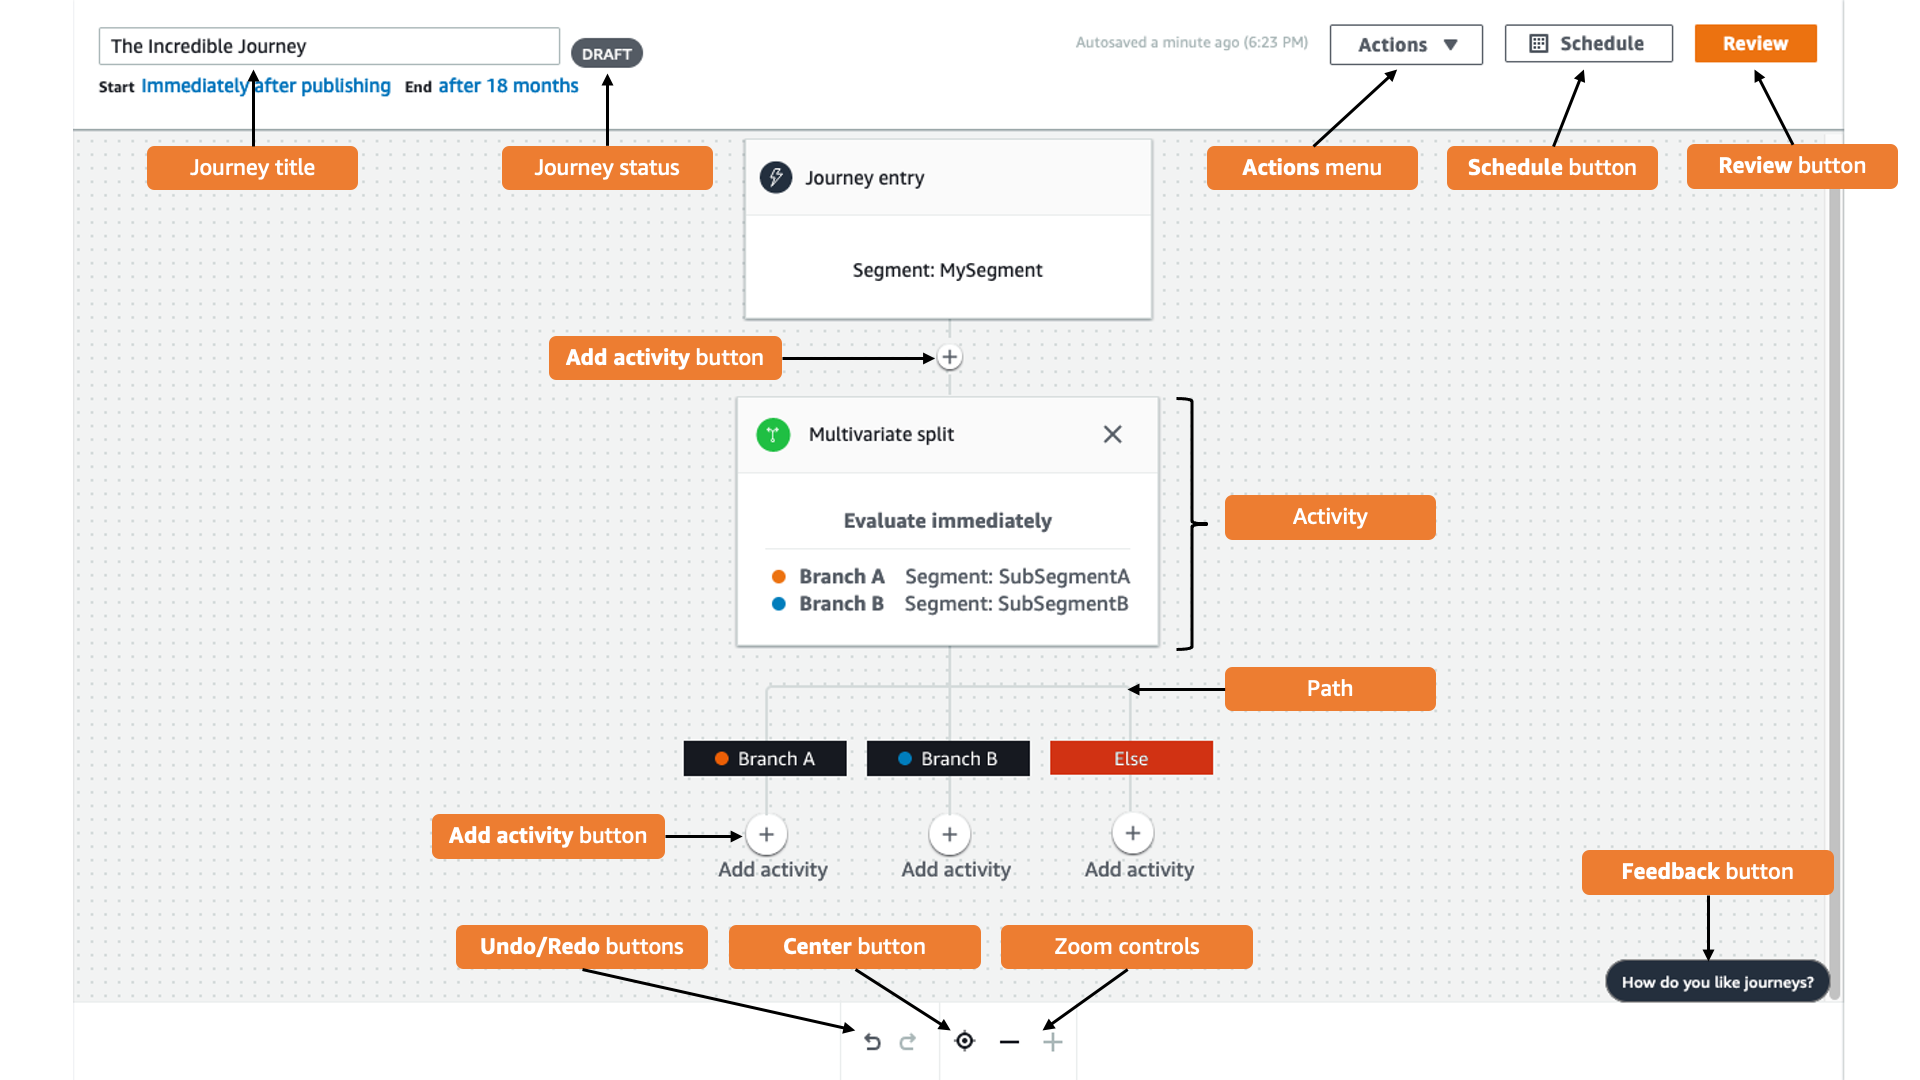Click the Multivariate split green icon
The width and height of the screenshot is (1920, 1080).
(771, 434)
